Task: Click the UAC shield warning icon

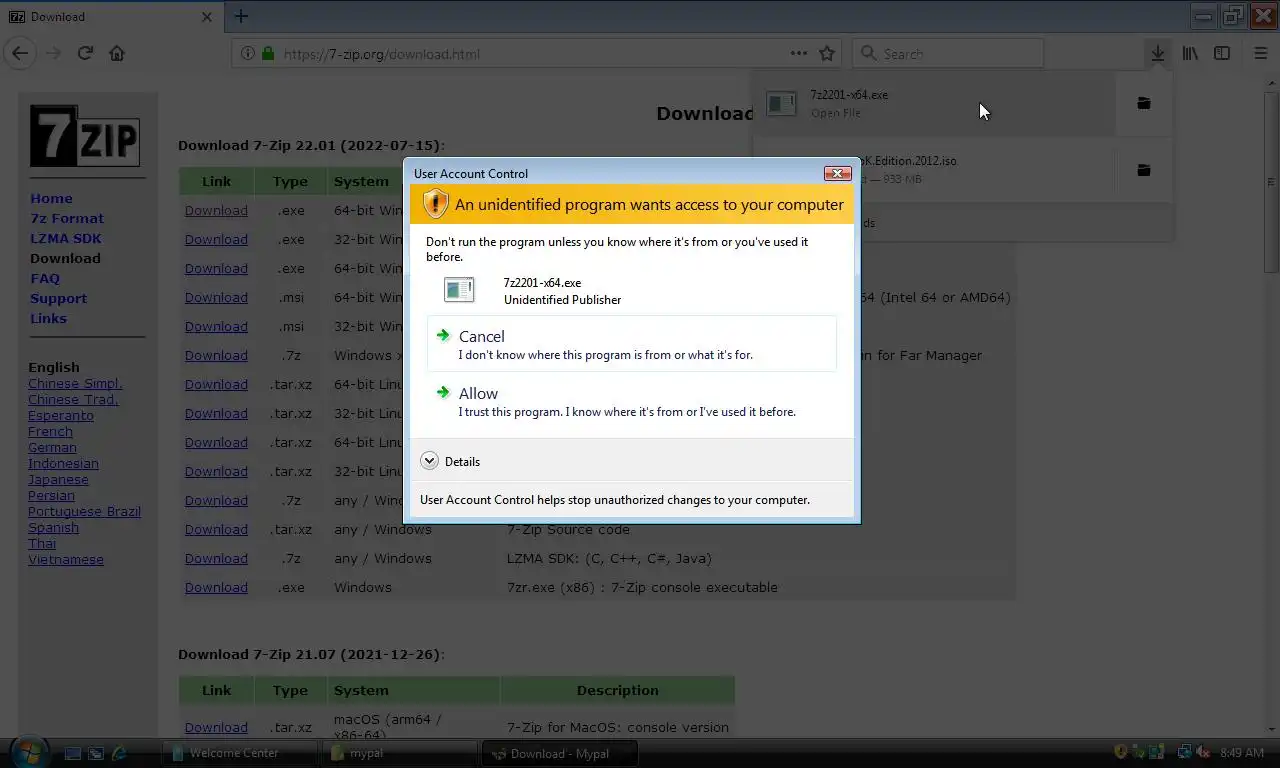Action: pos(435,204)
